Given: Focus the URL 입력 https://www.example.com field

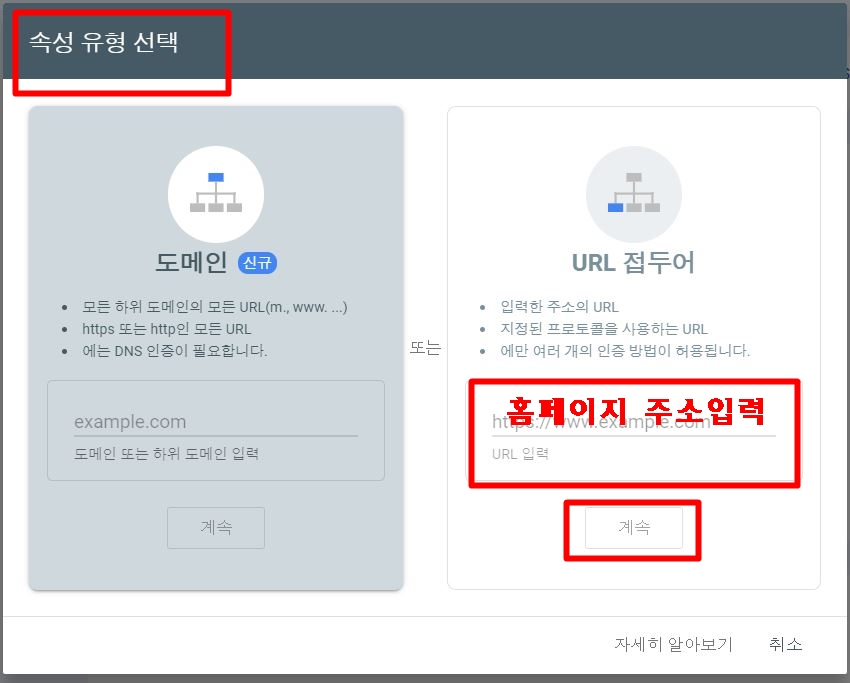Looking at the screenshot, I should pos(634,422).
